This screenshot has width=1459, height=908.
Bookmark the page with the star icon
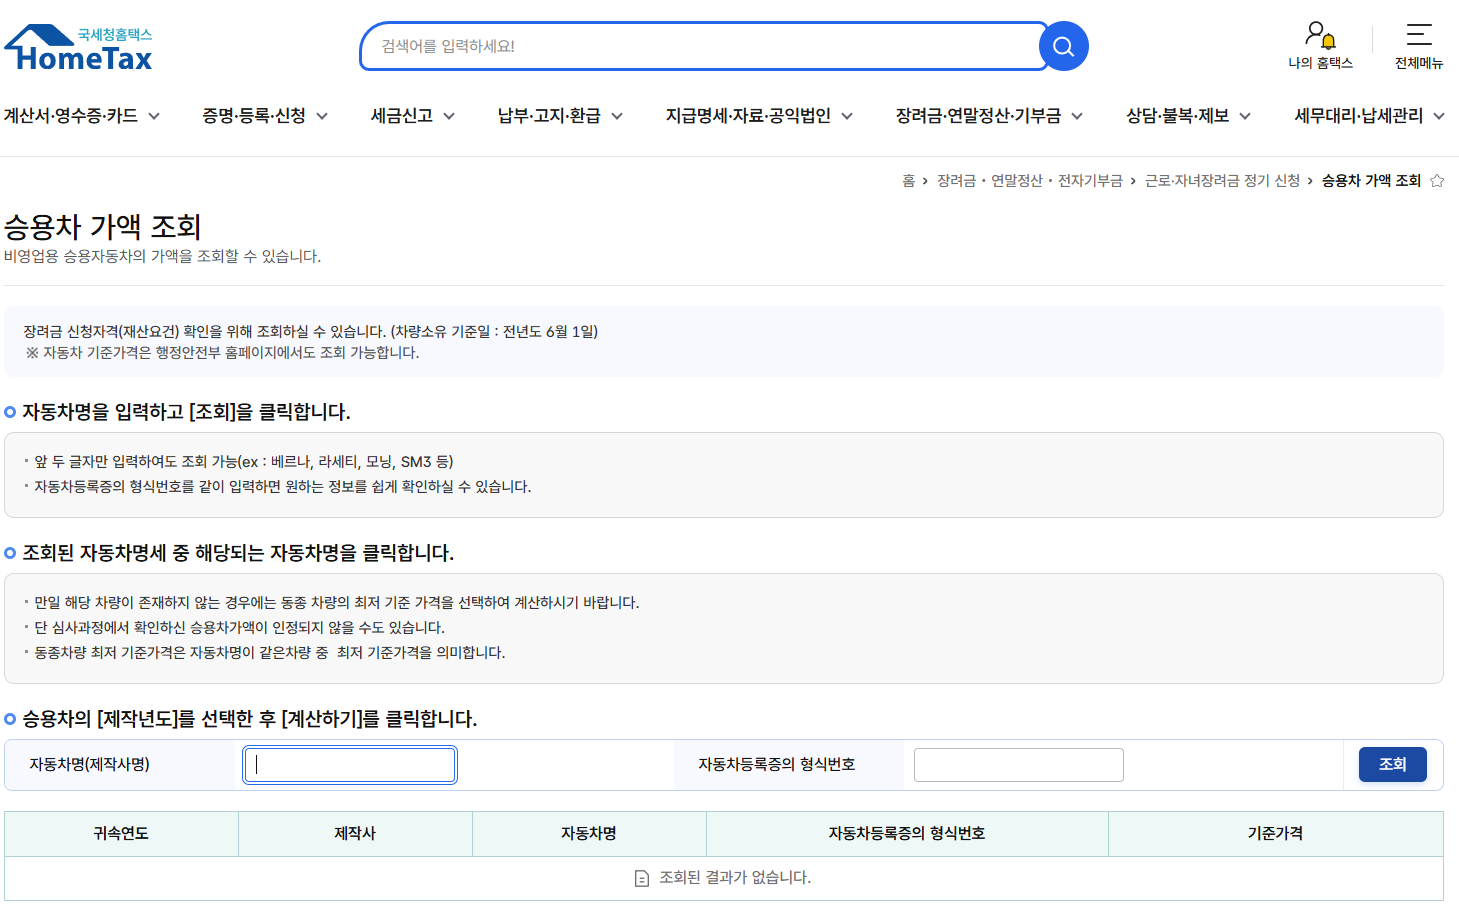pos(1437,181)
